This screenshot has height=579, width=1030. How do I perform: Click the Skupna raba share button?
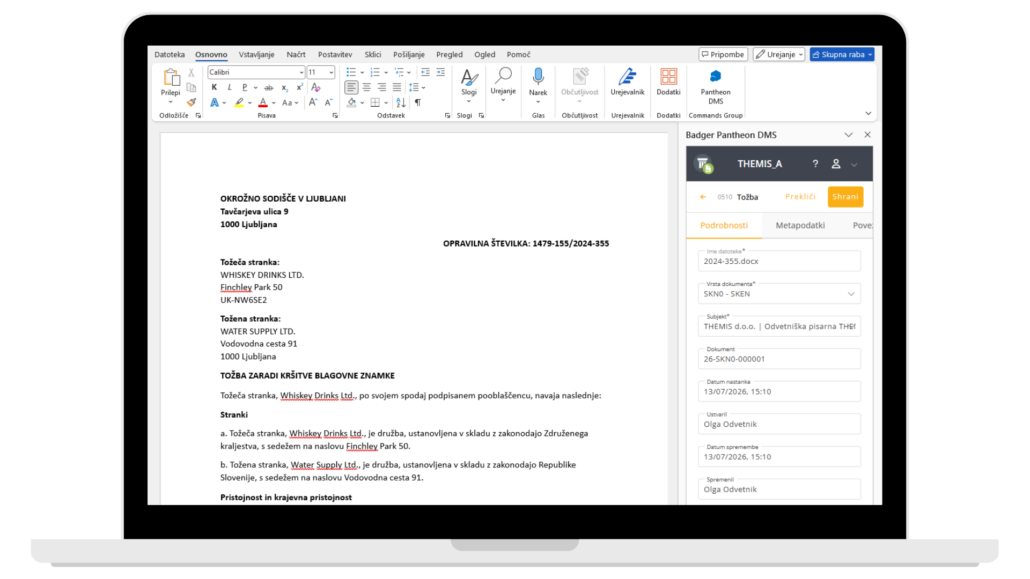pos(841,55)
